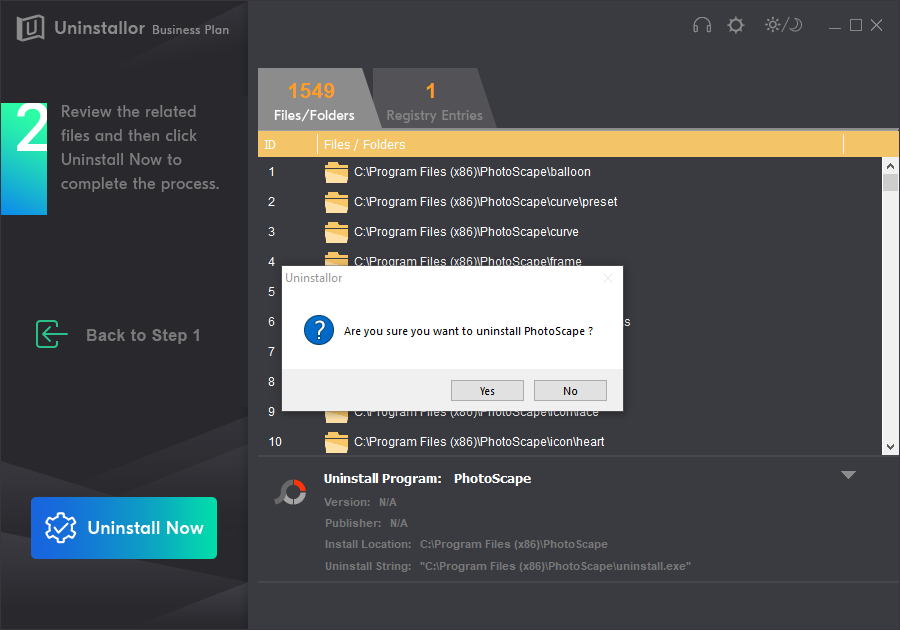
Task: Click the Uninstall Now button
Action: click(x=124, y=528)
